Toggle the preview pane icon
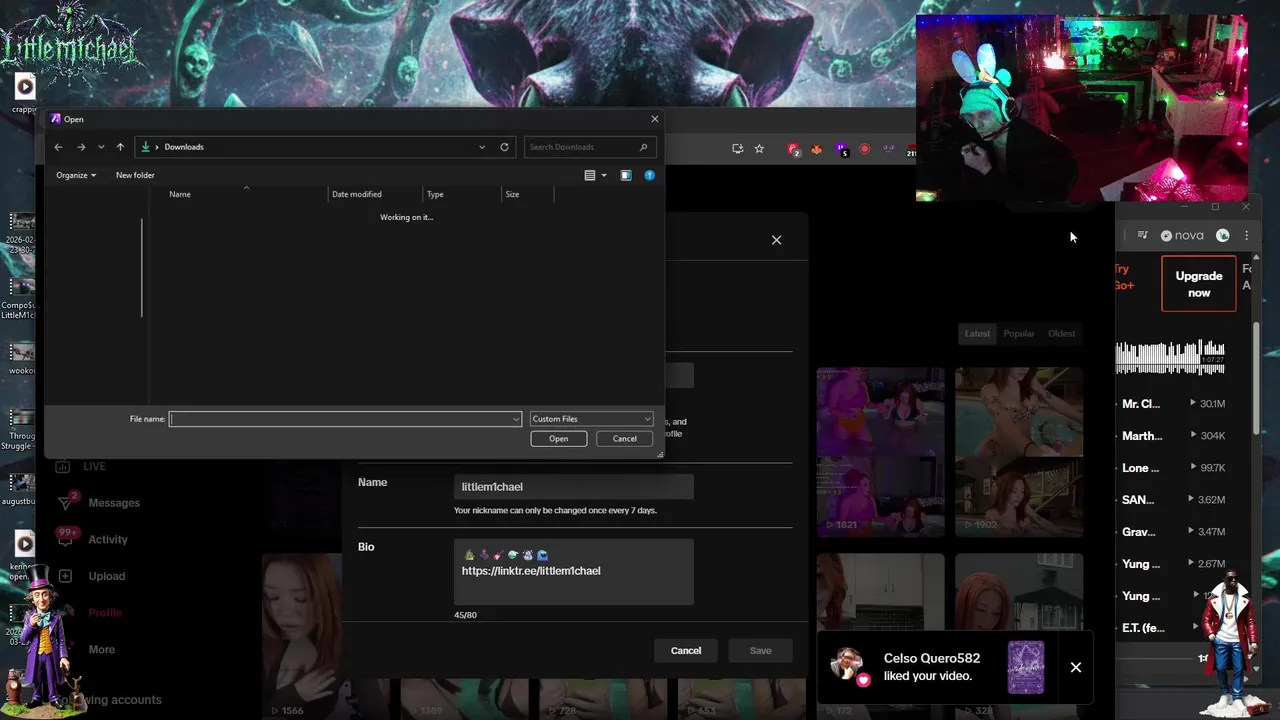This screenshot has width=1280, height=720. coord(626,175)
